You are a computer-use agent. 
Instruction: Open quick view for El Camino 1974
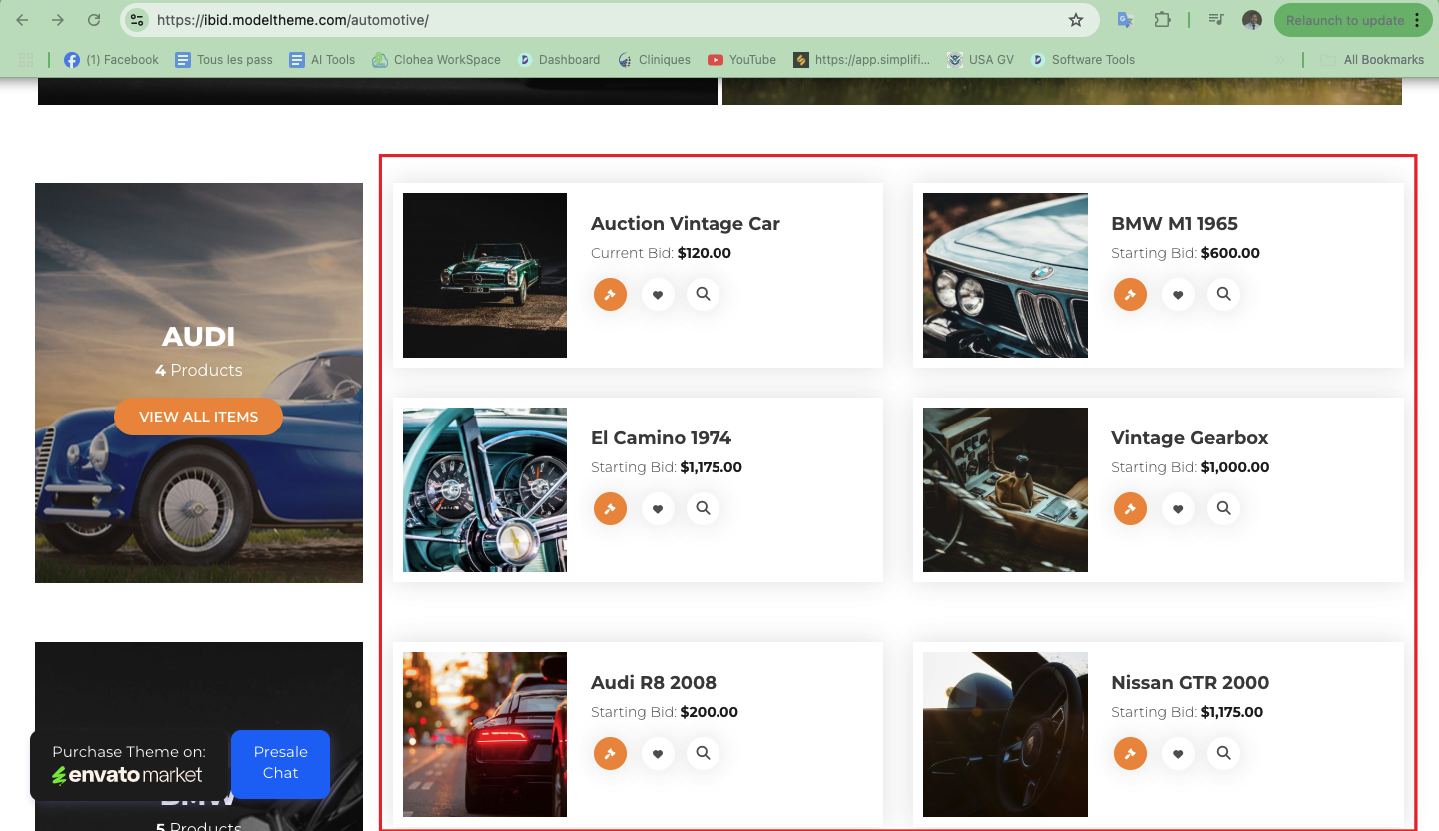point(704,508)
